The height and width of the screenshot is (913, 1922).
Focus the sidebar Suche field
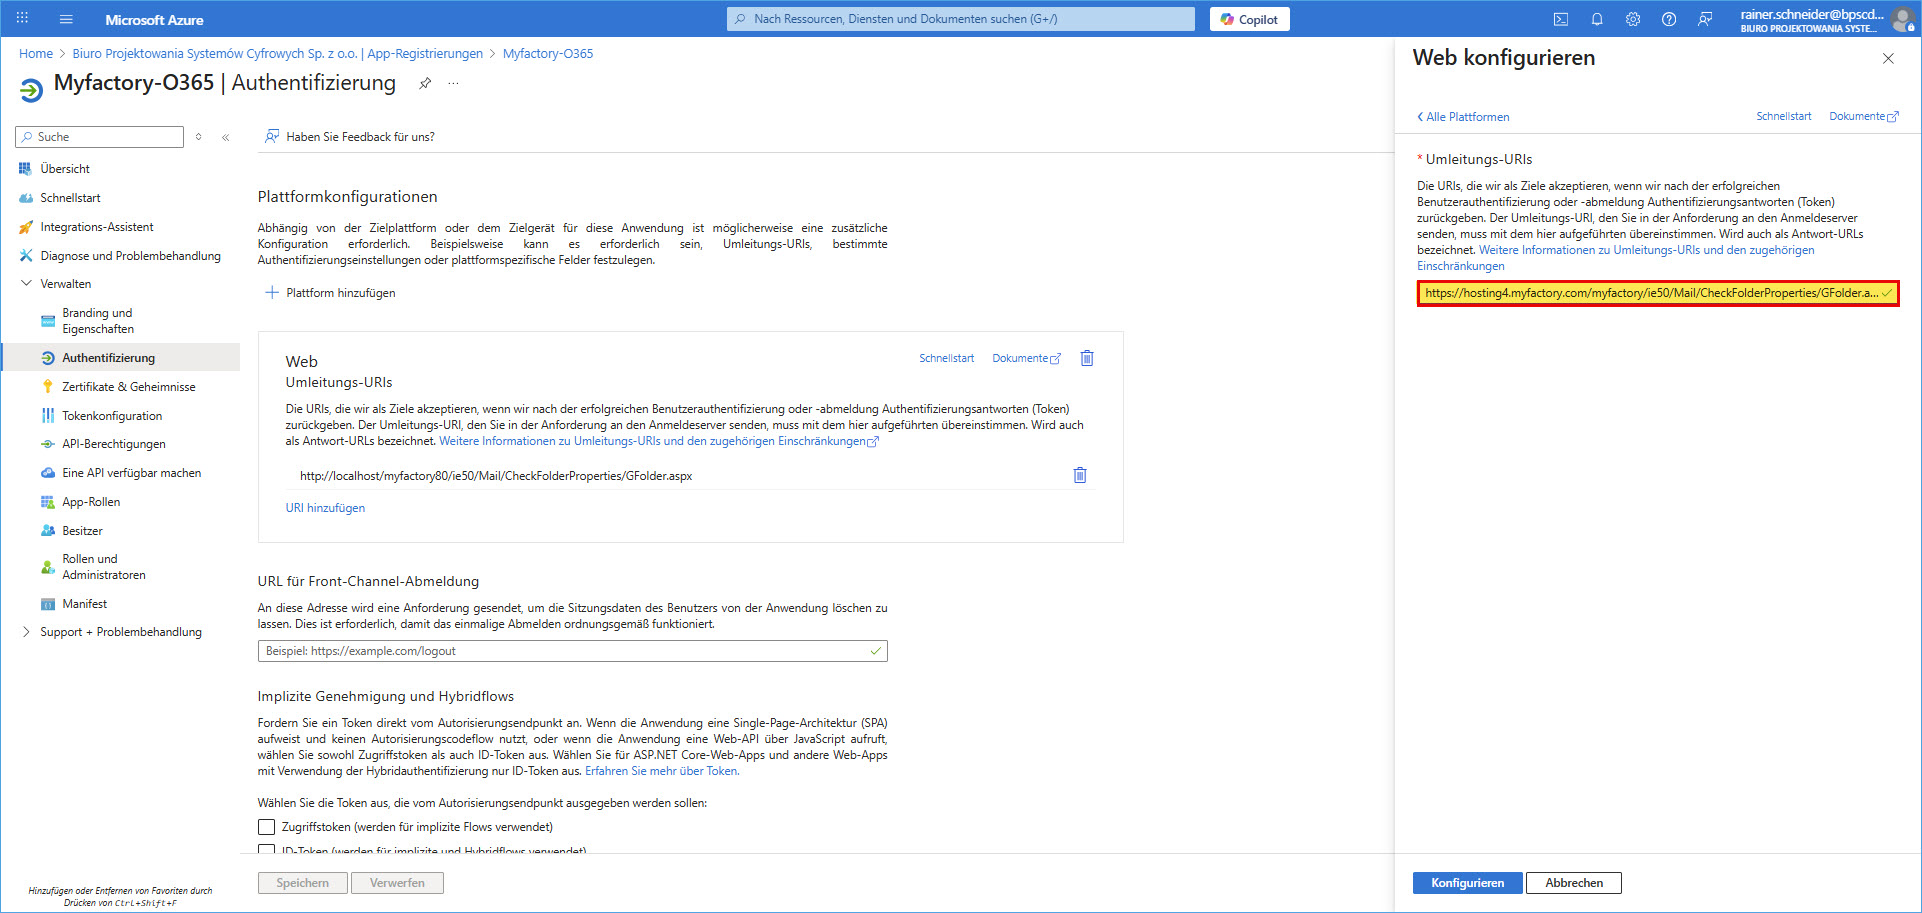100,137
